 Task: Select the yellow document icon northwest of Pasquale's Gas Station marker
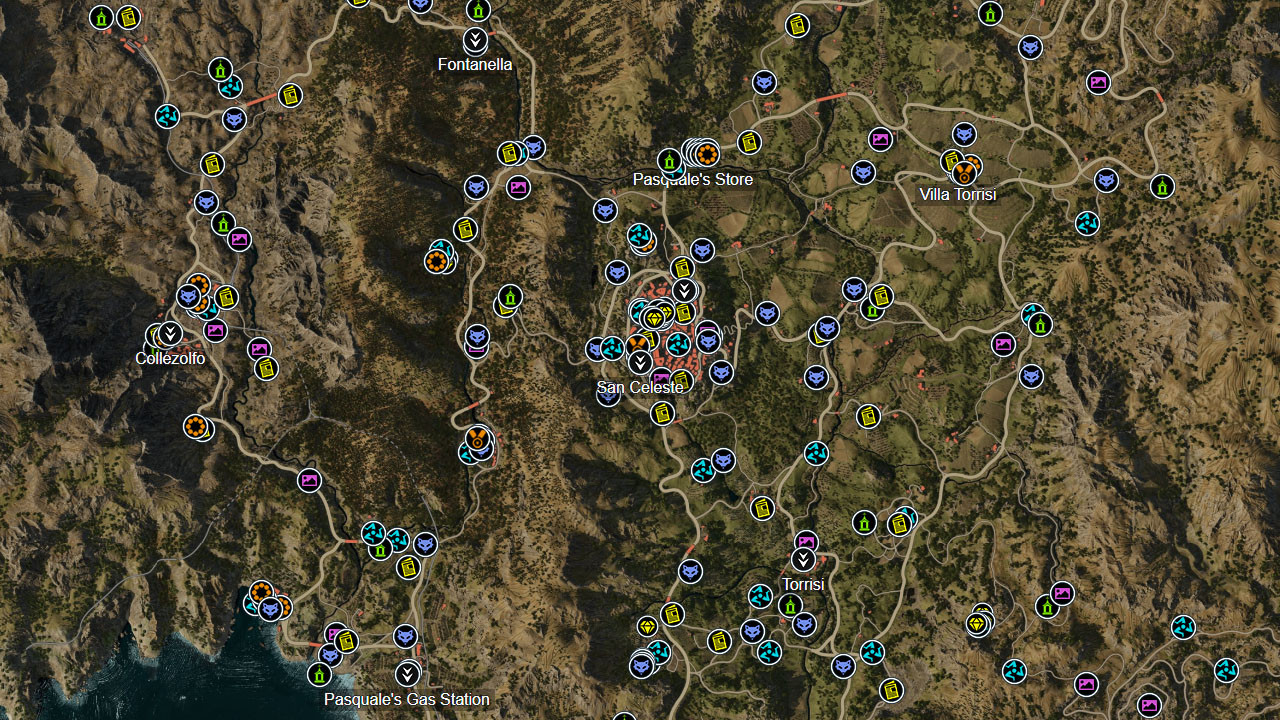347,641
